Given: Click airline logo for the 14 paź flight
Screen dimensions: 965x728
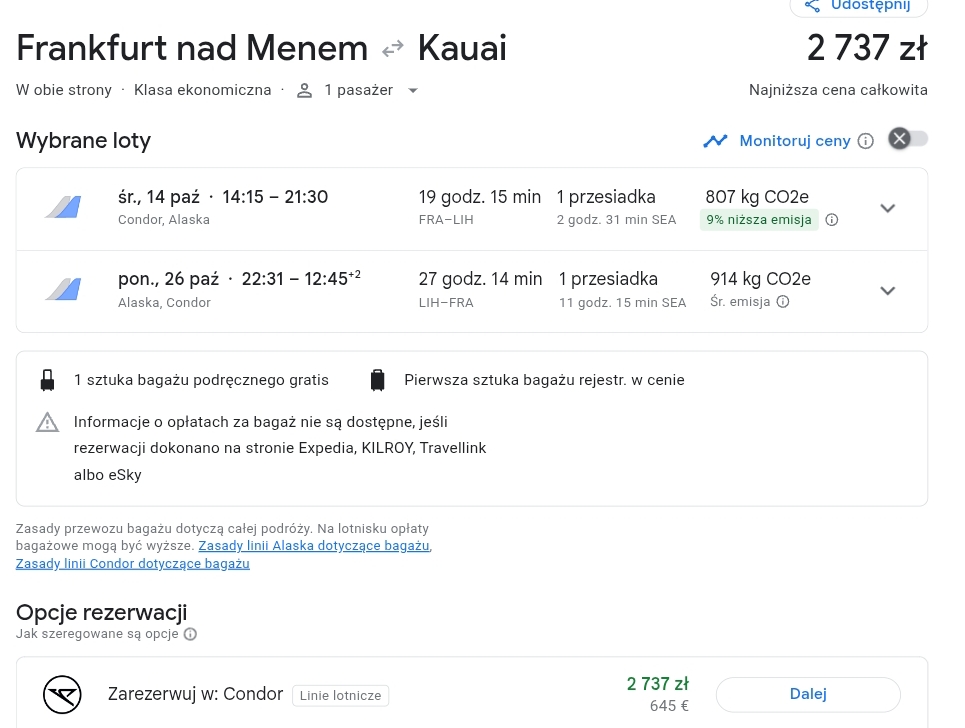Looking at the screenshot, I should click(x=63, y=207).
